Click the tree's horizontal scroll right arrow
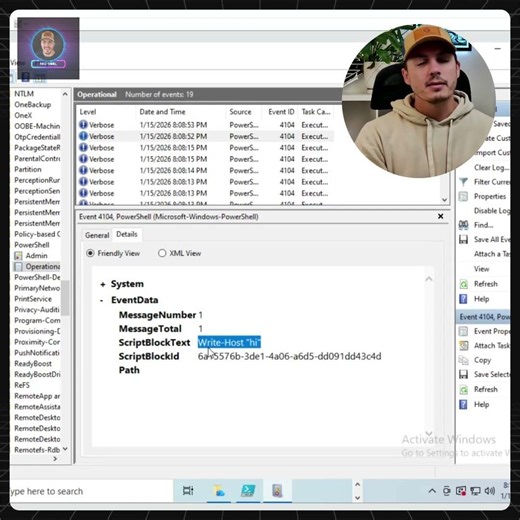 pos(55,459)
